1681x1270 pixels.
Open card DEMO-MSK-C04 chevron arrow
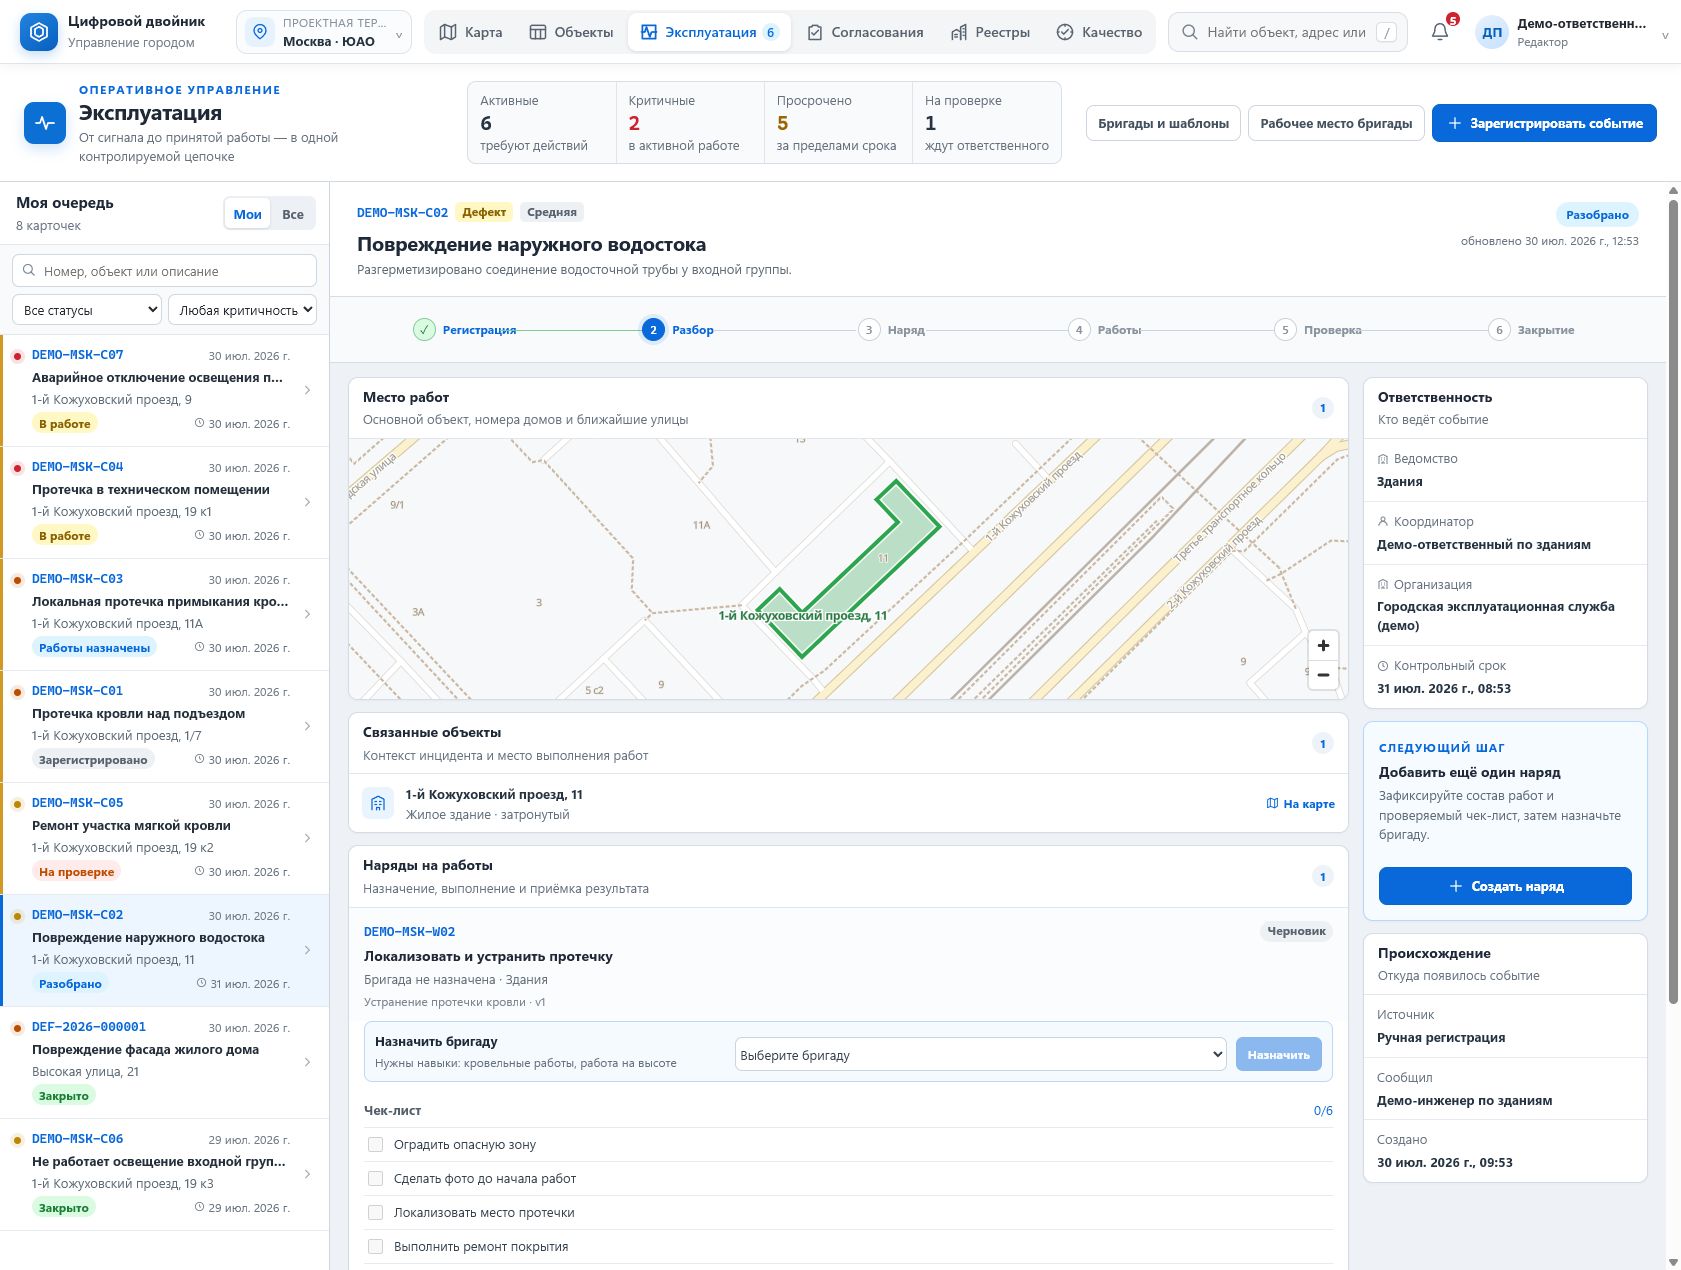[x=307, y=502]
